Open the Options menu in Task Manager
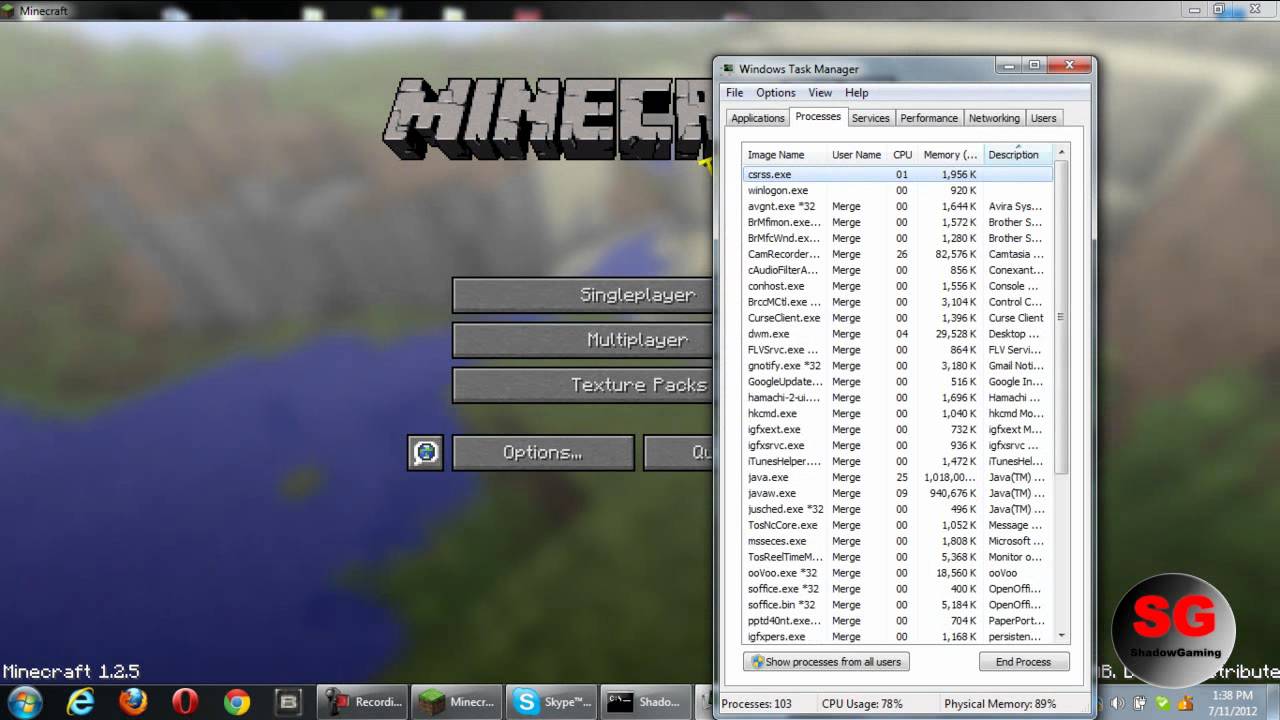 click(x=775, y=92)
